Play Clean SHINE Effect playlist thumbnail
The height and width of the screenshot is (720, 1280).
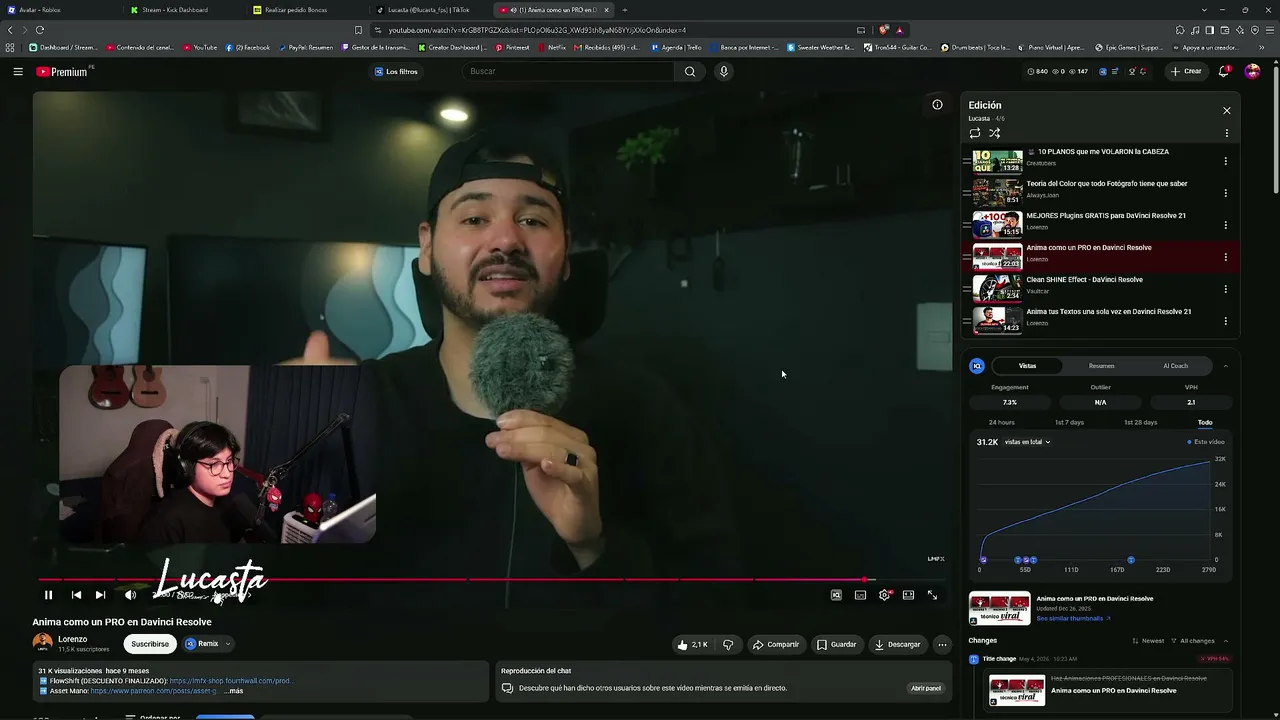pos(998,288)
